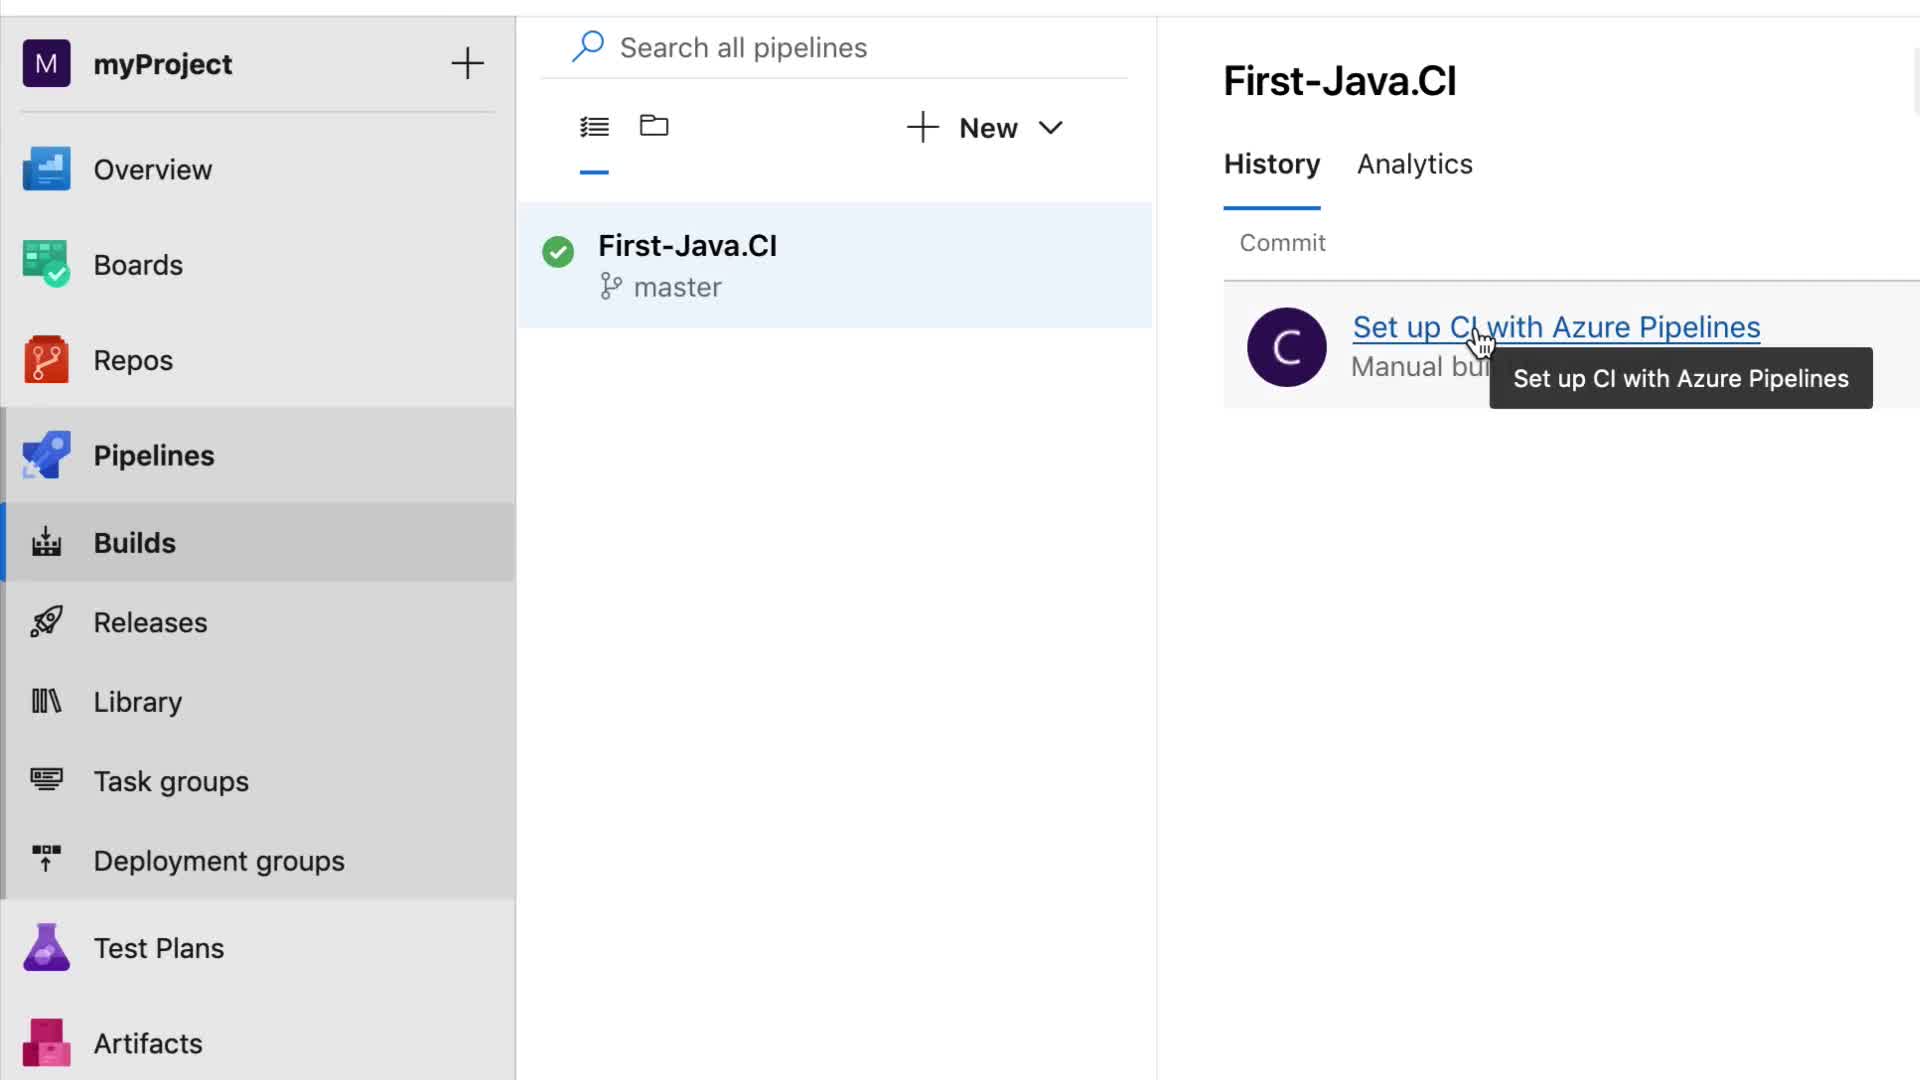Viewport: 1920px width, 1080px height.
Task: Click the Pipelines rocket icon
Action: (x=46, y=455)
